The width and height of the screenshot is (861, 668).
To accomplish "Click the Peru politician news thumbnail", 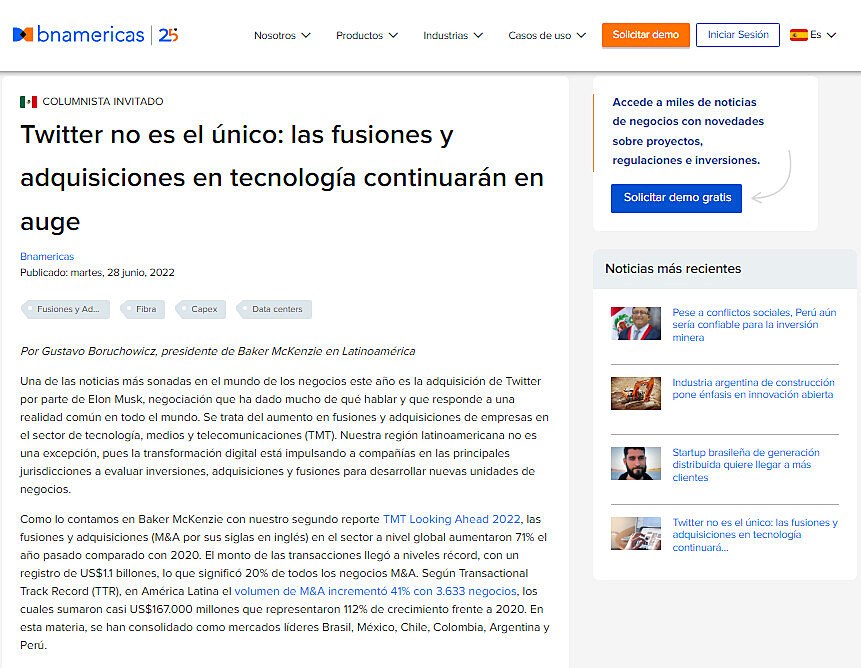I will [636, 323].
